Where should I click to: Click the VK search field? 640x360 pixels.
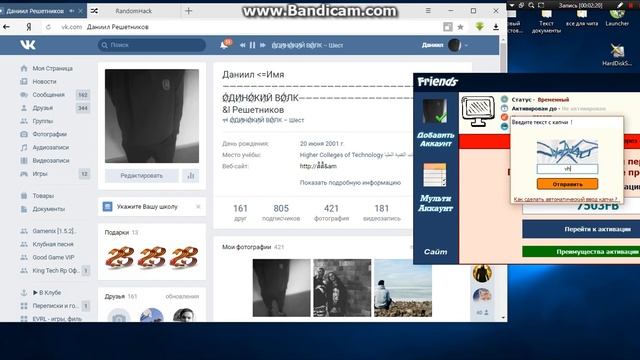coord(152,45)
